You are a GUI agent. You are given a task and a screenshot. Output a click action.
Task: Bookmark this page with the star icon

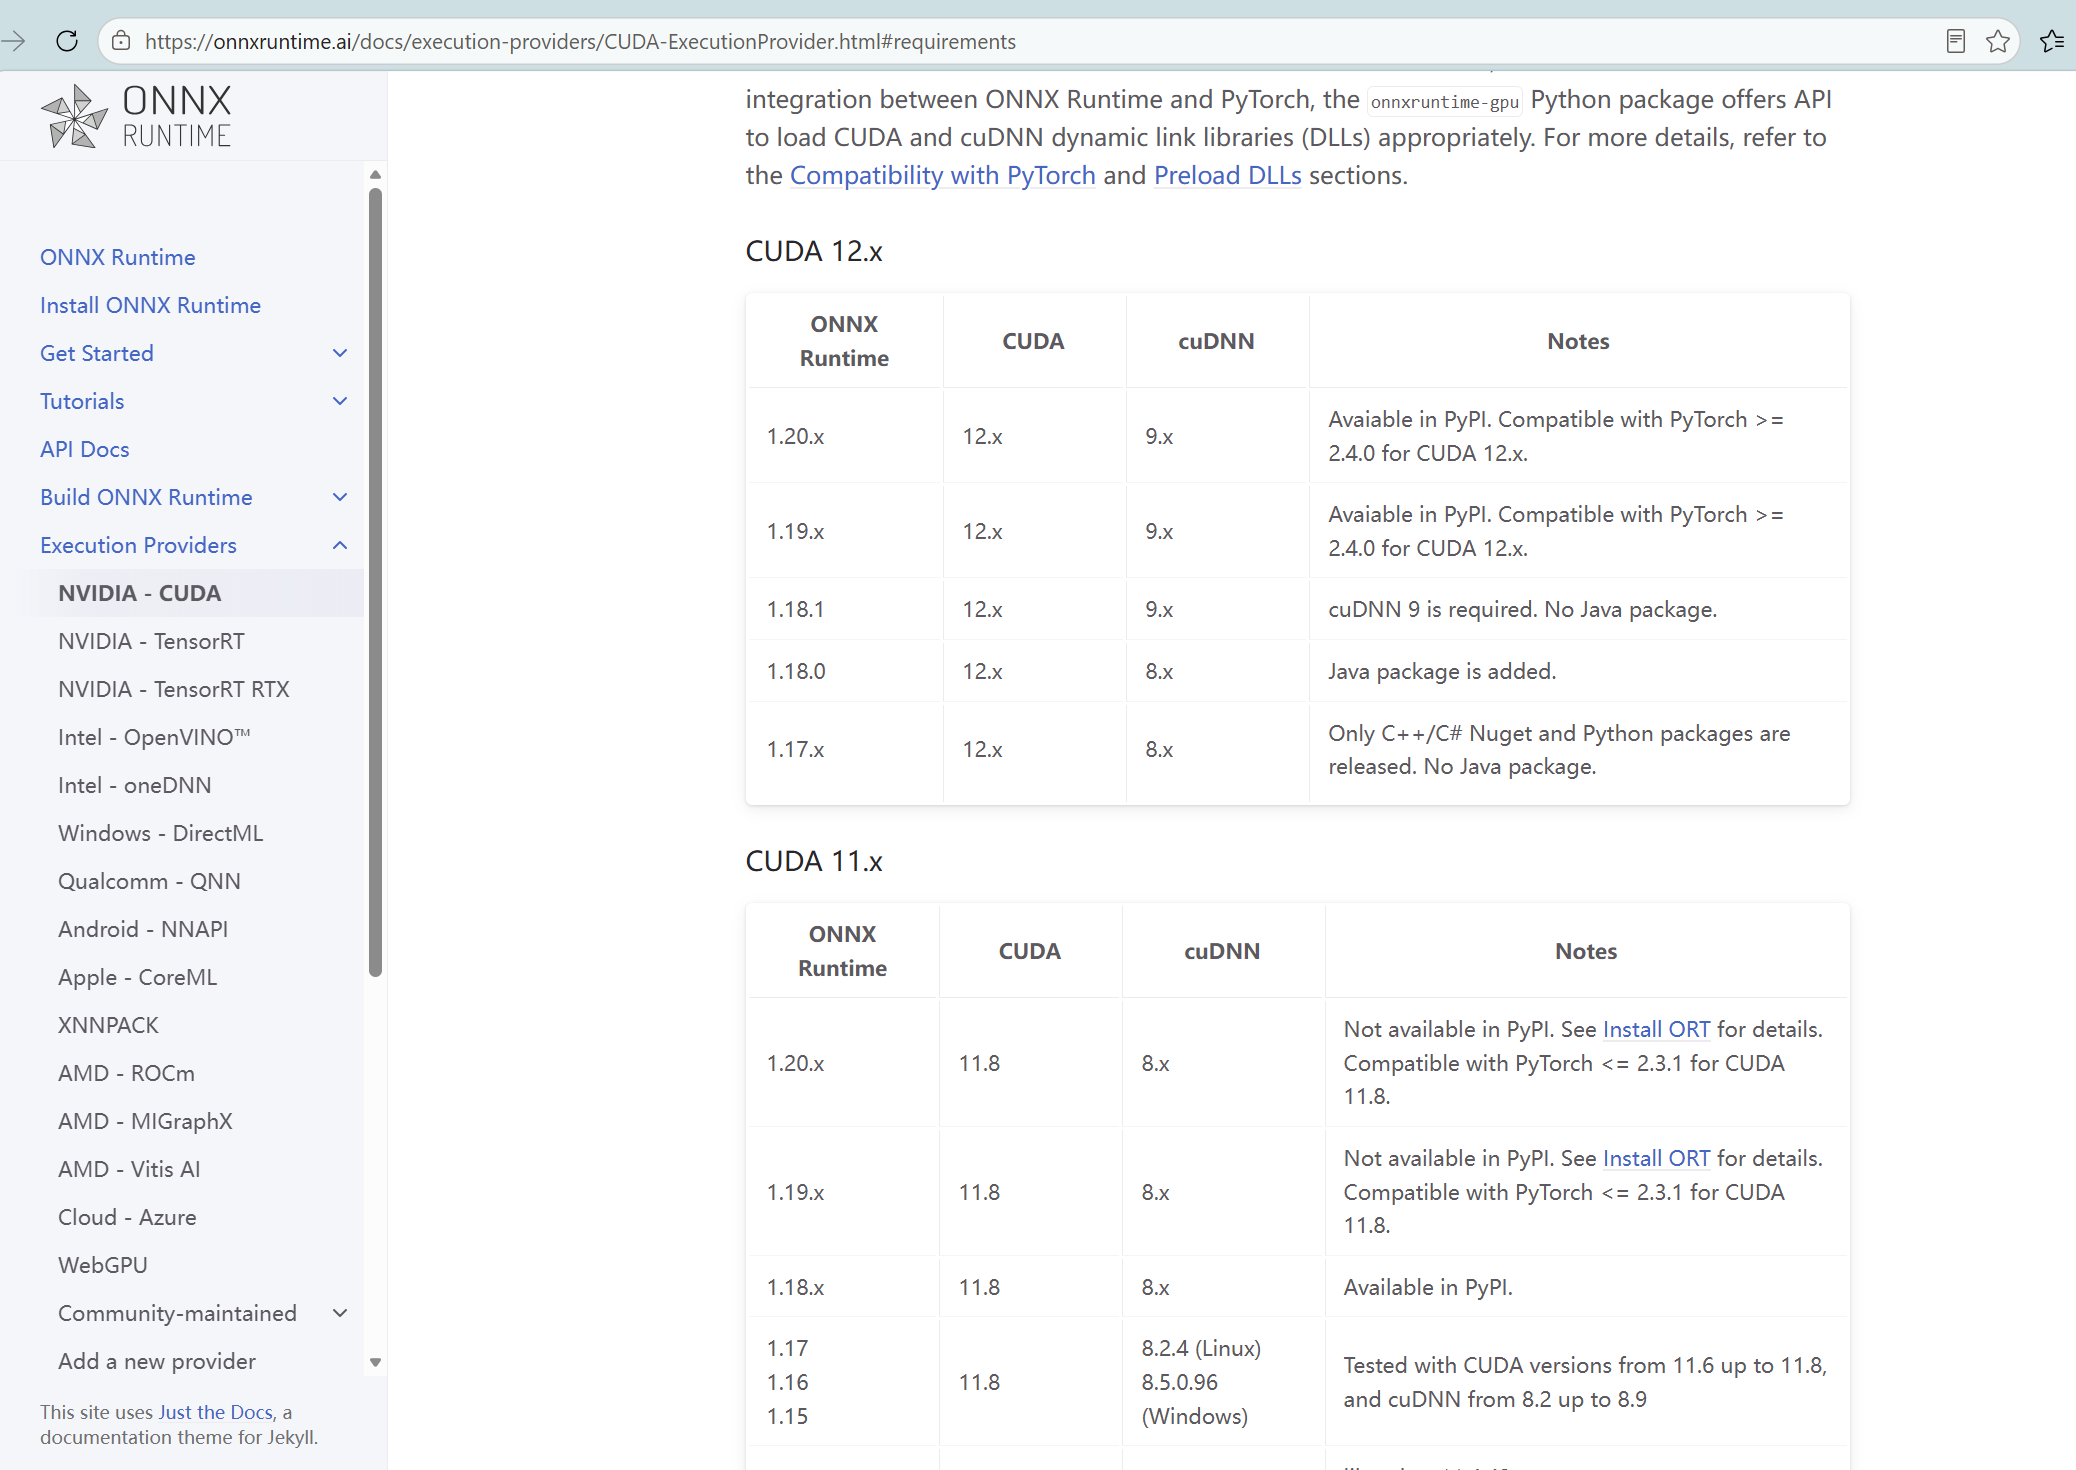point(1998,41)
